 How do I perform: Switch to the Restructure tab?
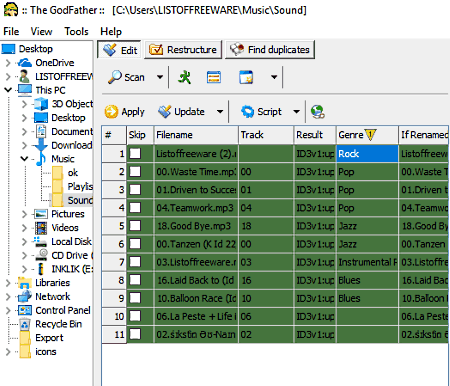[x=183, y=50]
